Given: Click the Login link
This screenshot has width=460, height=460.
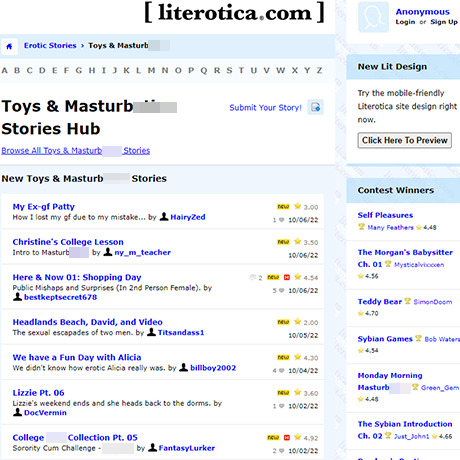Looking at the screenshot, I should pos(405,22).
